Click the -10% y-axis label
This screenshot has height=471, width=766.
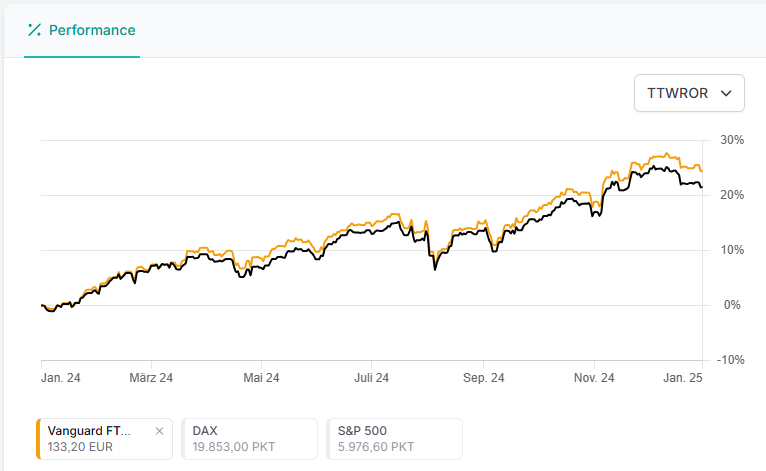click(732, 360)
